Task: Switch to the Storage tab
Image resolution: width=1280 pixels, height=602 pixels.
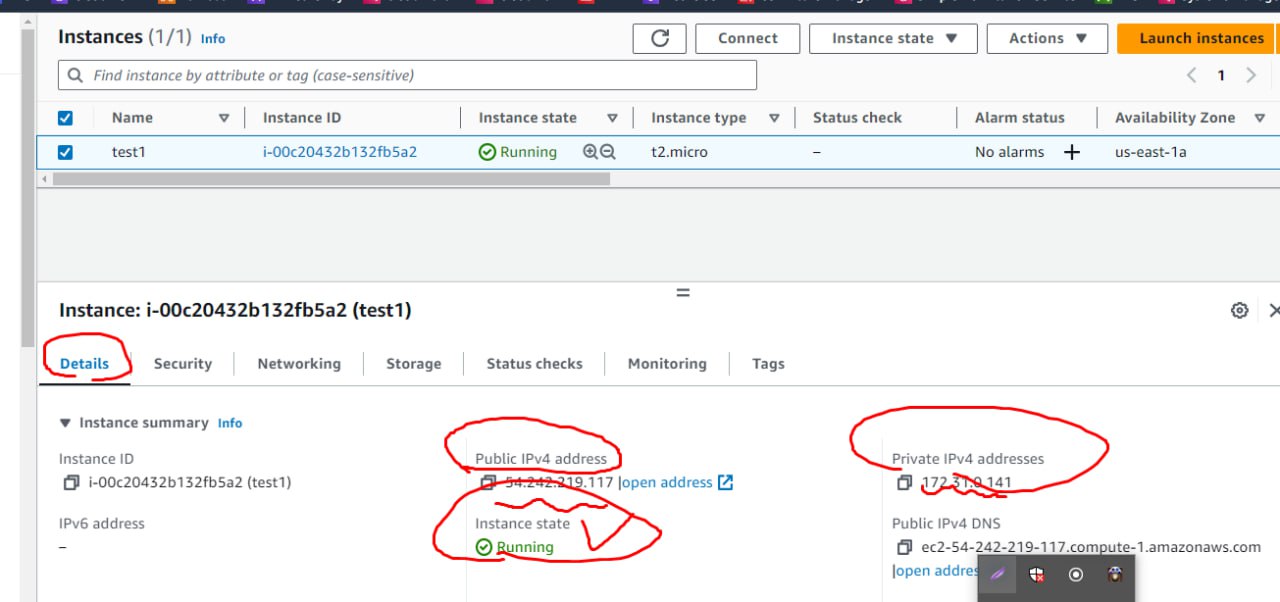Action: pos(414,364)
